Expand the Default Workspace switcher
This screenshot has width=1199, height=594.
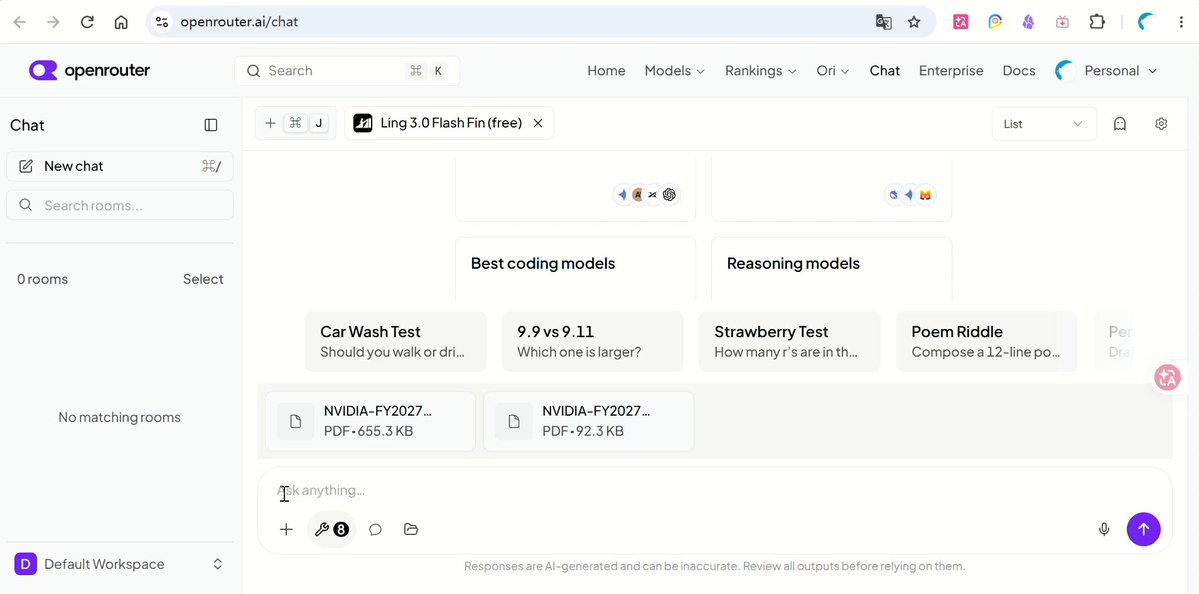(119, 564)
